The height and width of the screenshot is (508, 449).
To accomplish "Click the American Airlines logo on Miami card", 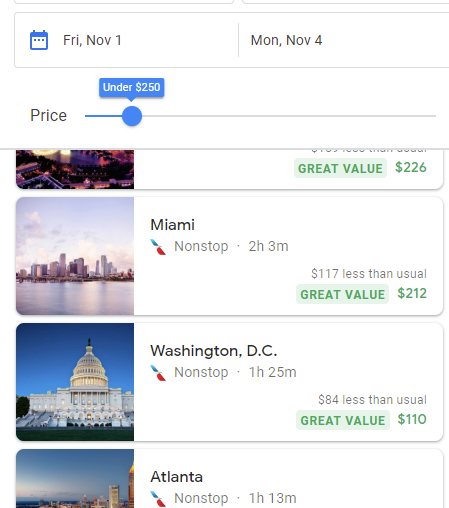I will [158, 247].
